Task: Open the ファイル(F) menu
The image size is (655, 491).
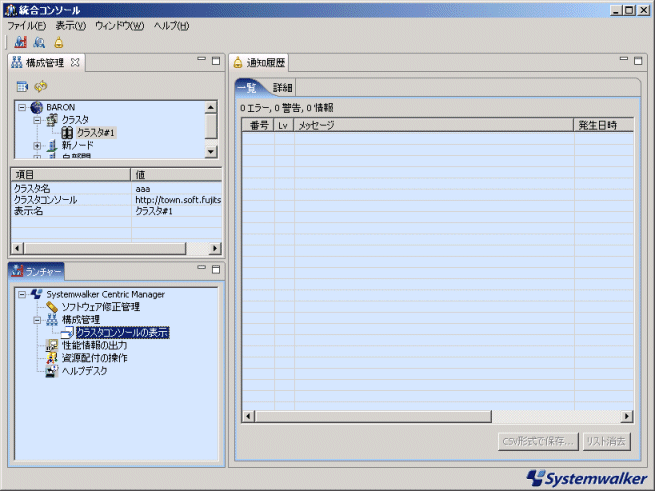Action: 26,26
